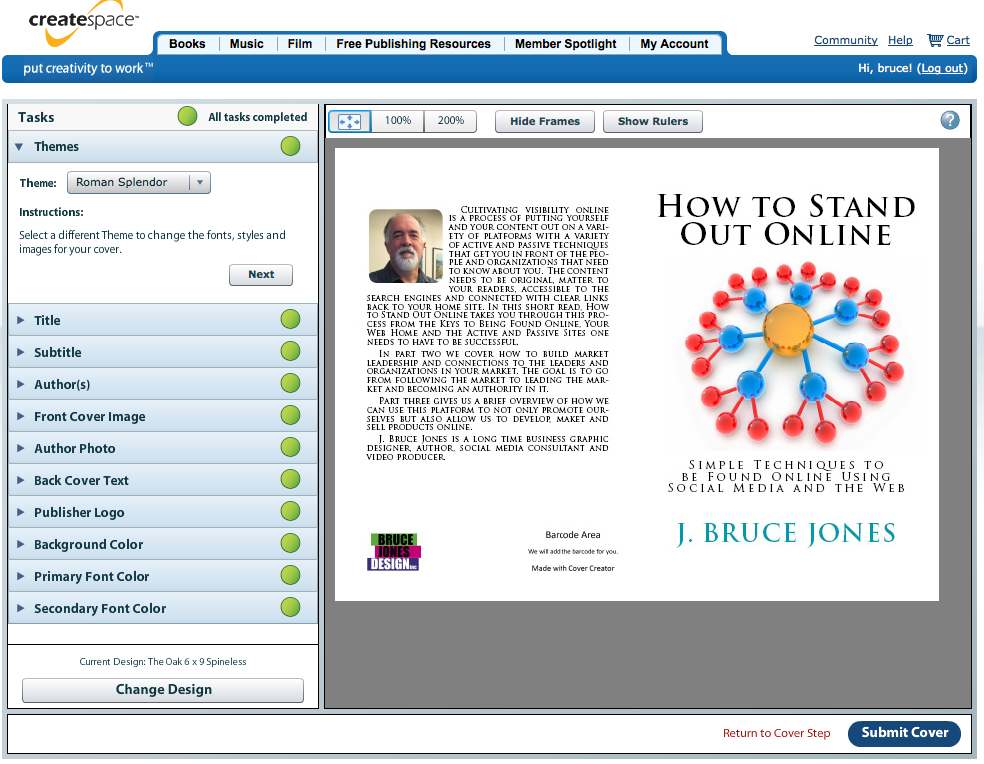984x764 pixels.
Task: Click green status circle for Back Cover Text
Action: pos(290,479)
